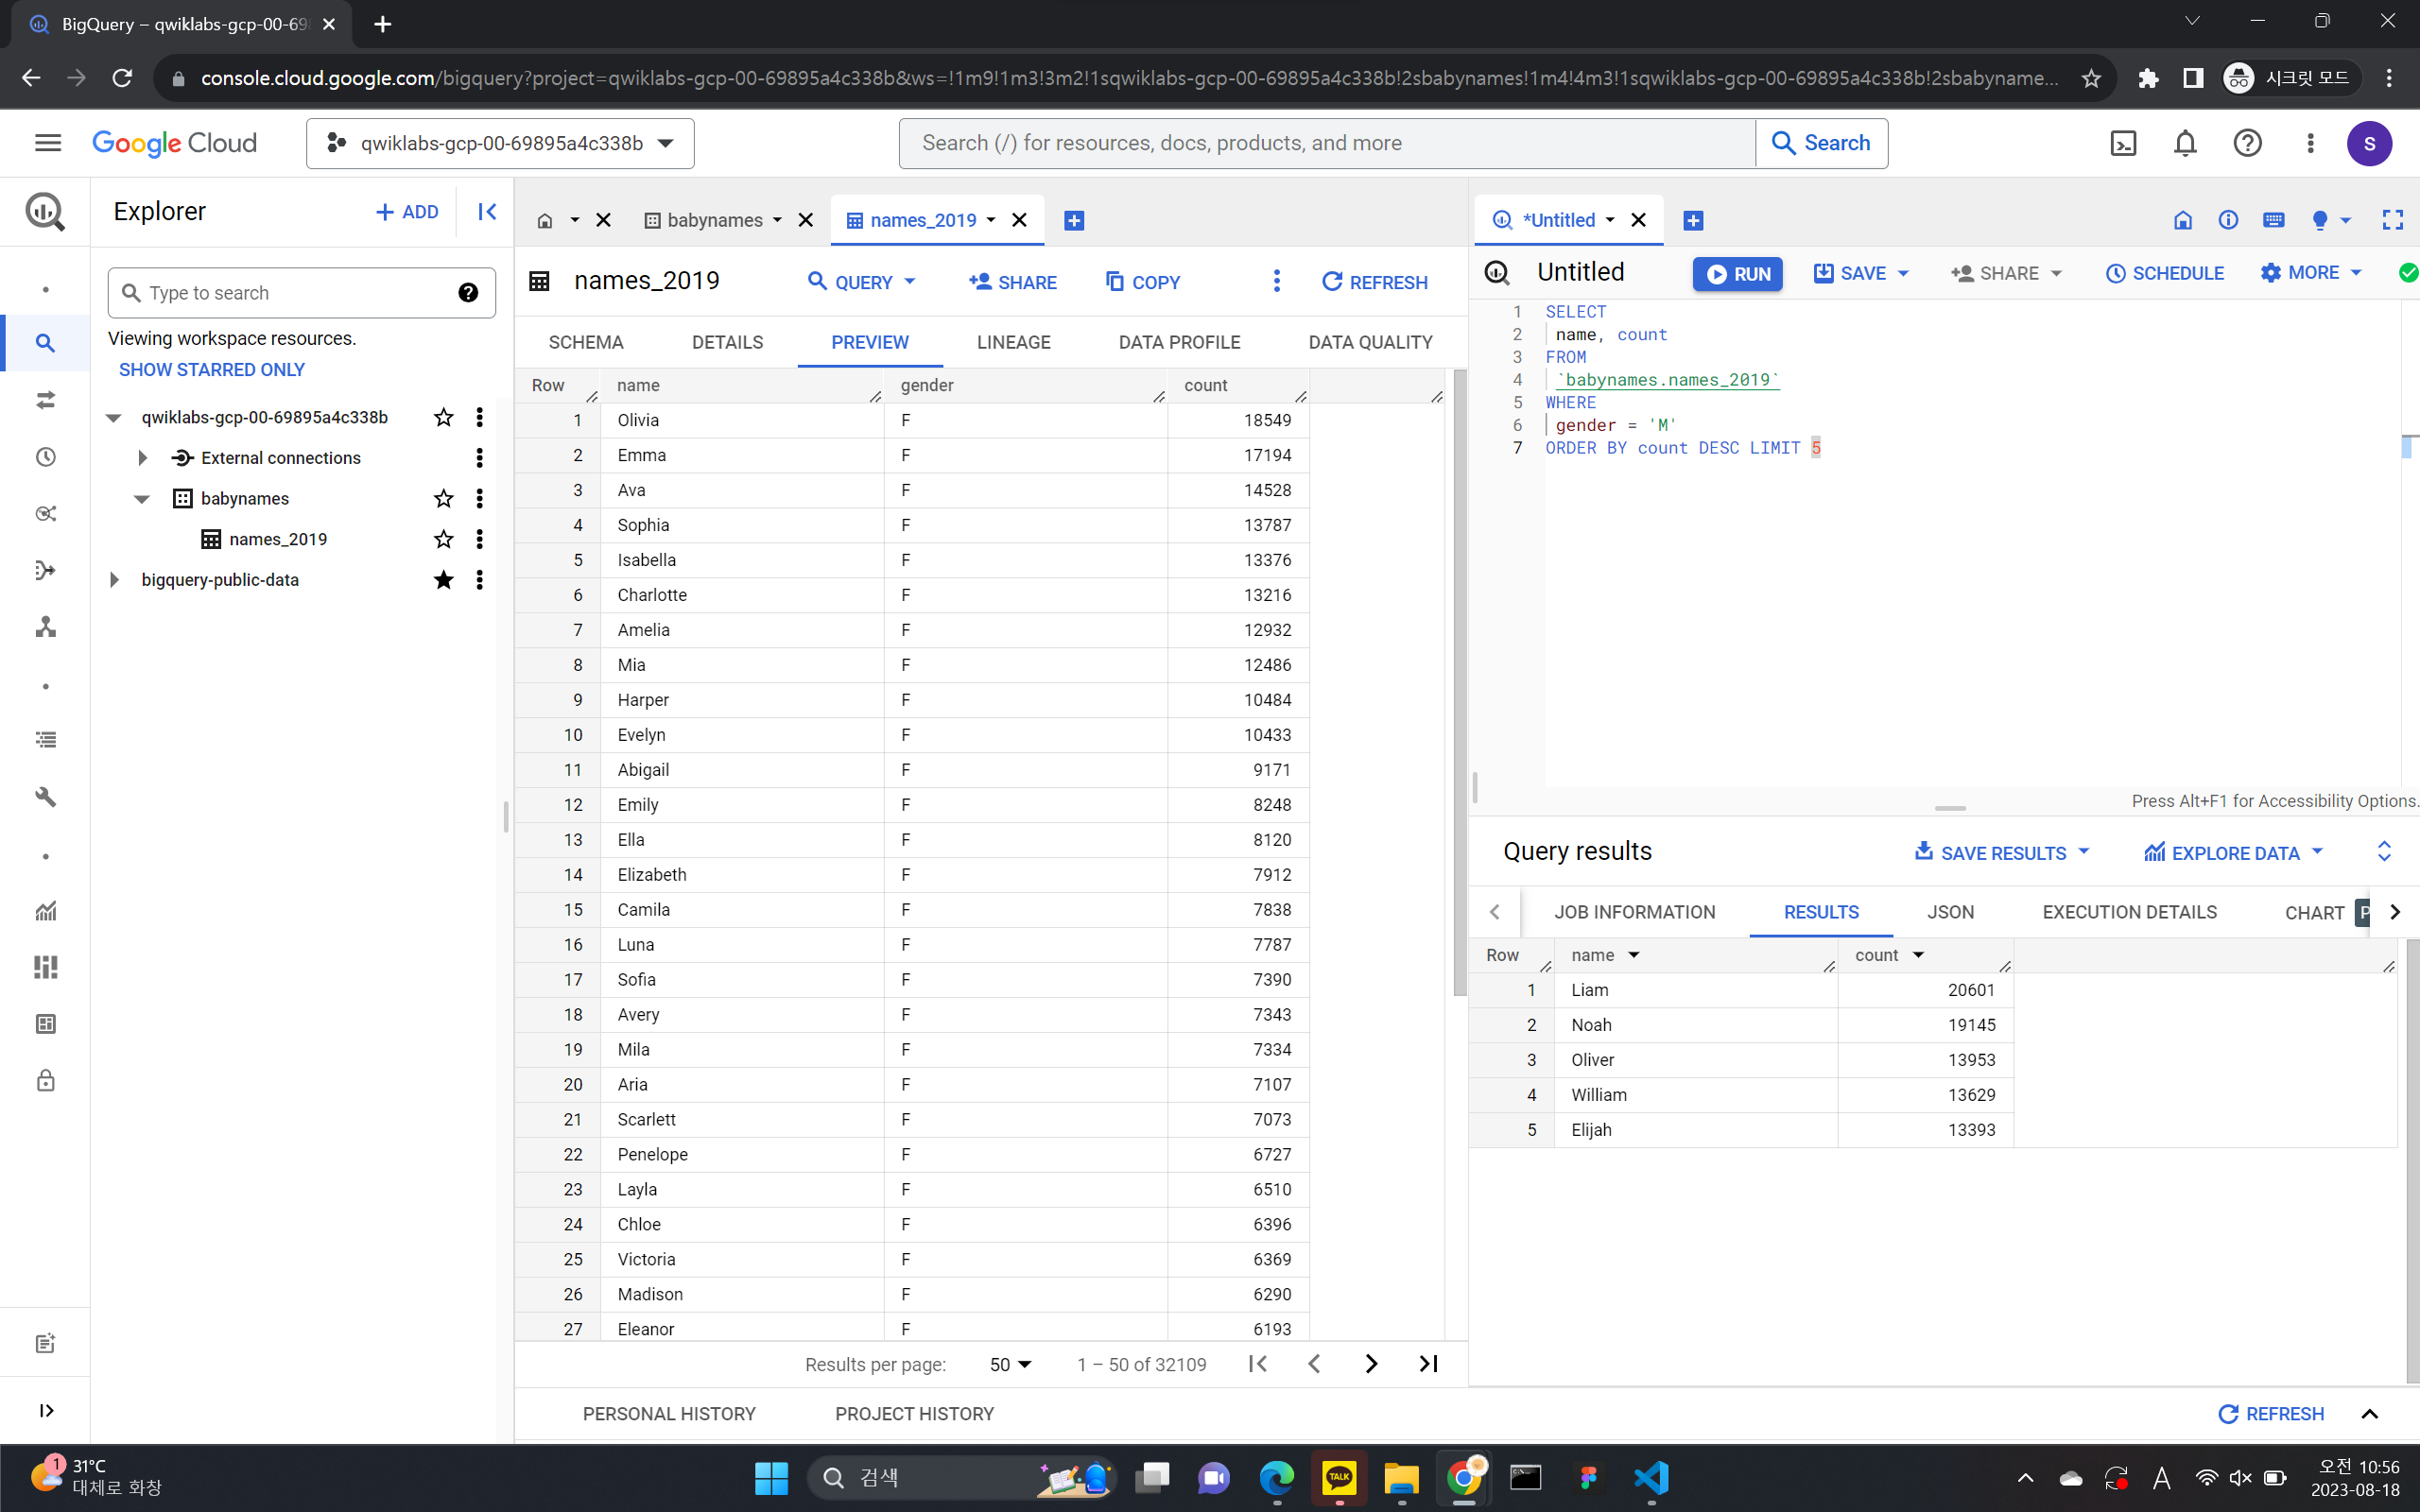Open the JSON results tab
Image resolution: width=2420 pixels, height=1512 pixels.
[1950, 912]
